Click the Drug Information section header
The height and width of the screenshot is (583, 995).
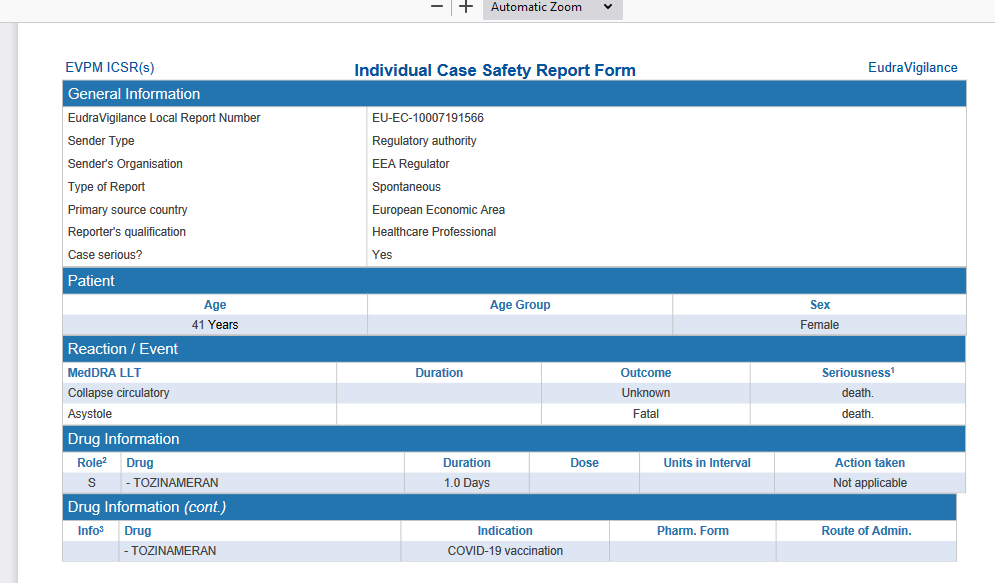124,439
